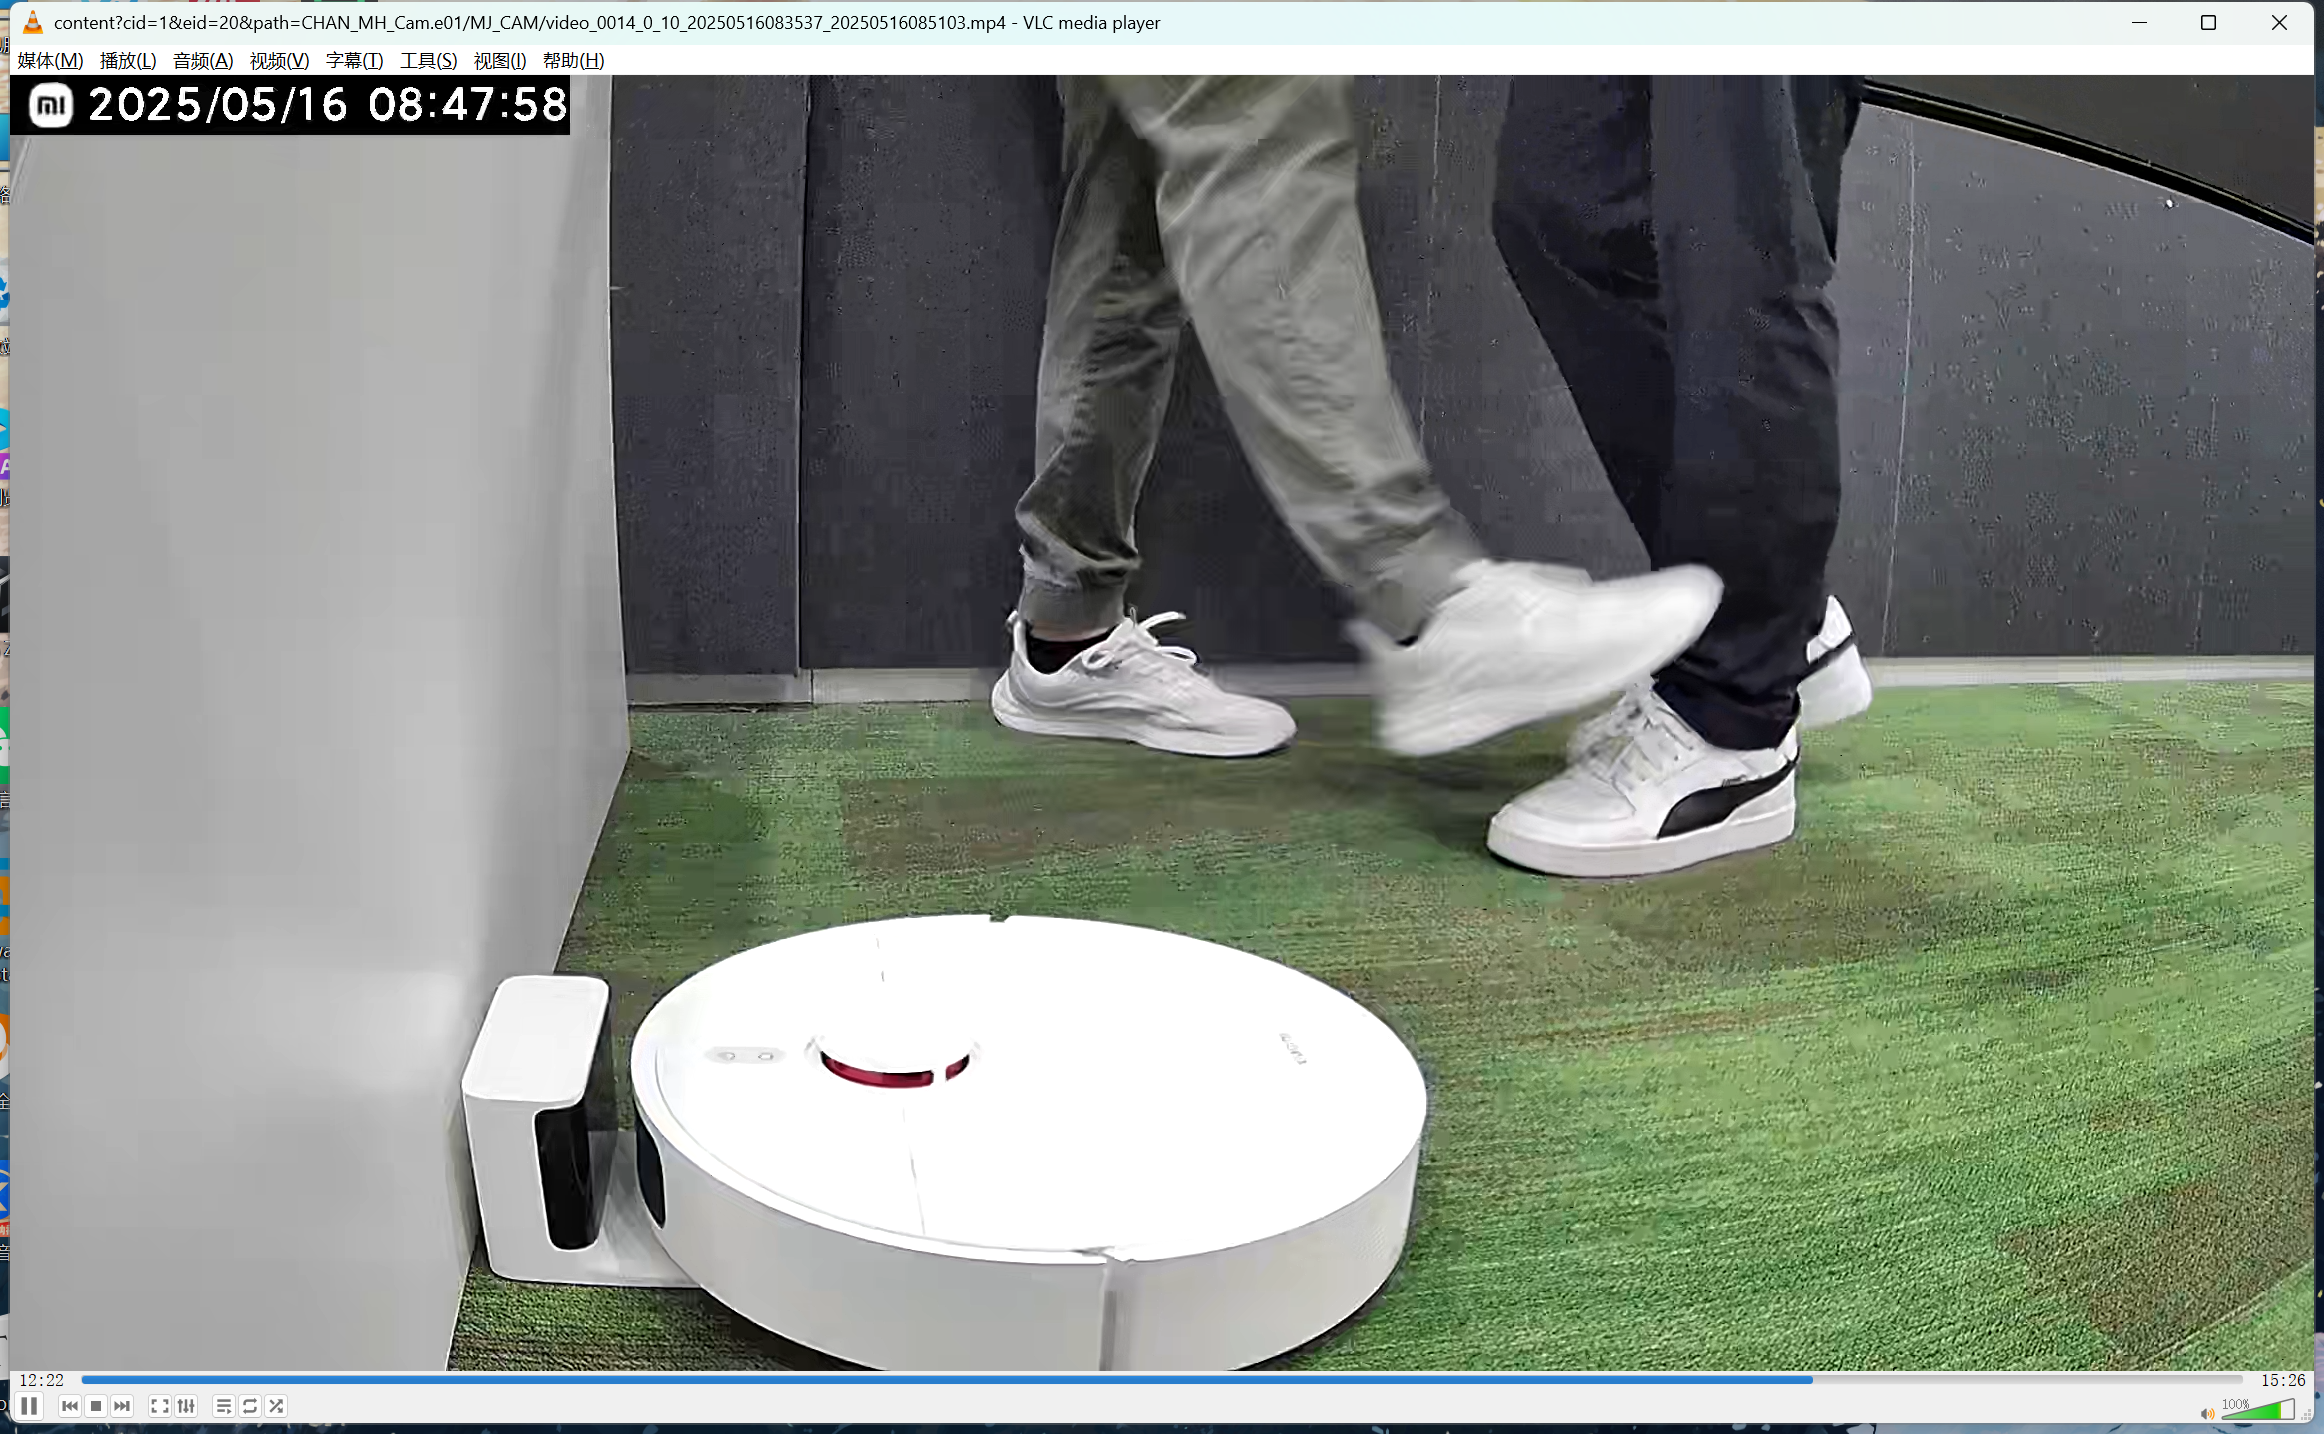
Task: Open the 工具(S) tools menu
Action: tap(428, 61)
